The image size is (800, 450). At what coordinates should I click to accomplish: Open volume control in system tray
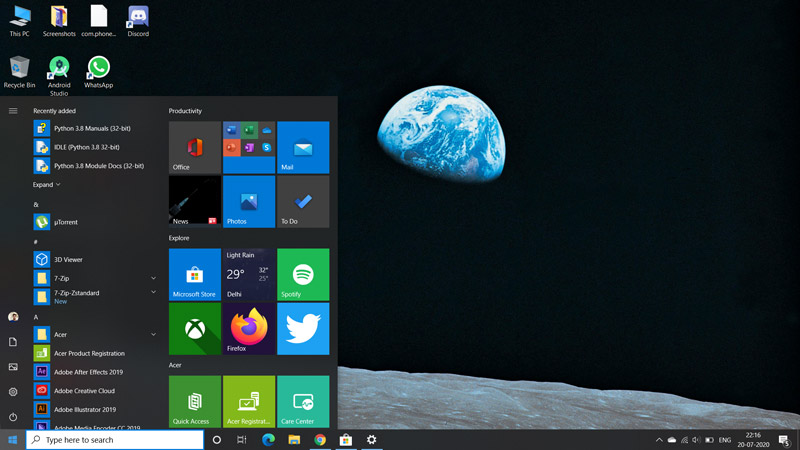(696, 440)
